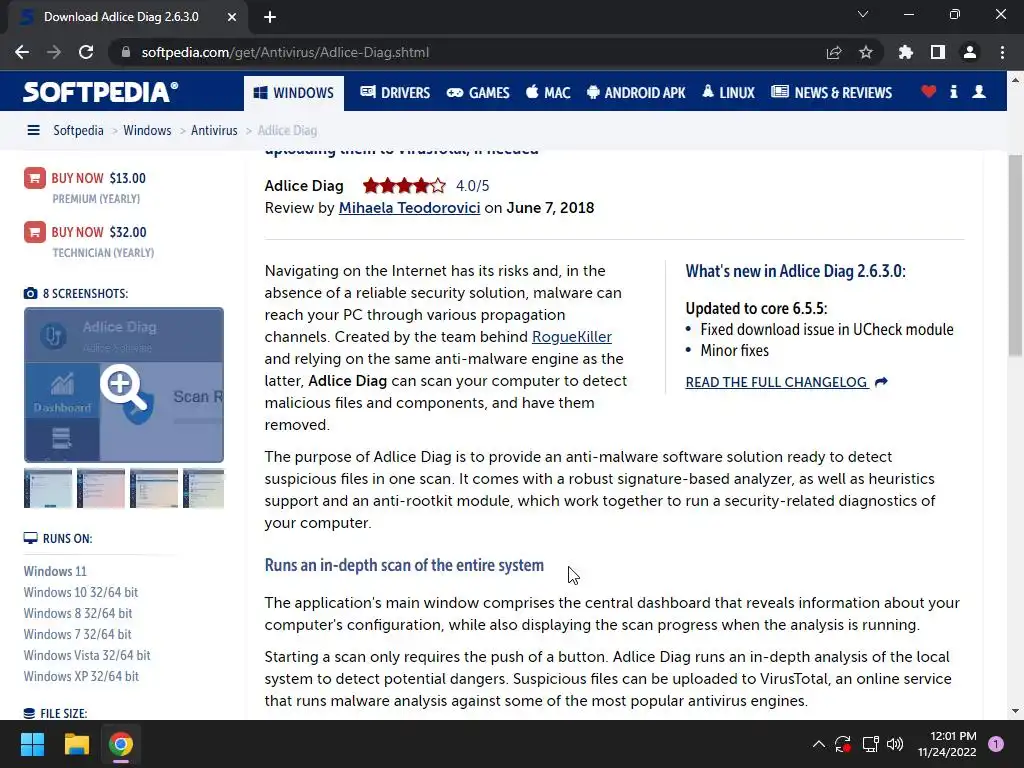Switch to the Drivers section
The image size is (1024, 768).
(x=395, y=93)
